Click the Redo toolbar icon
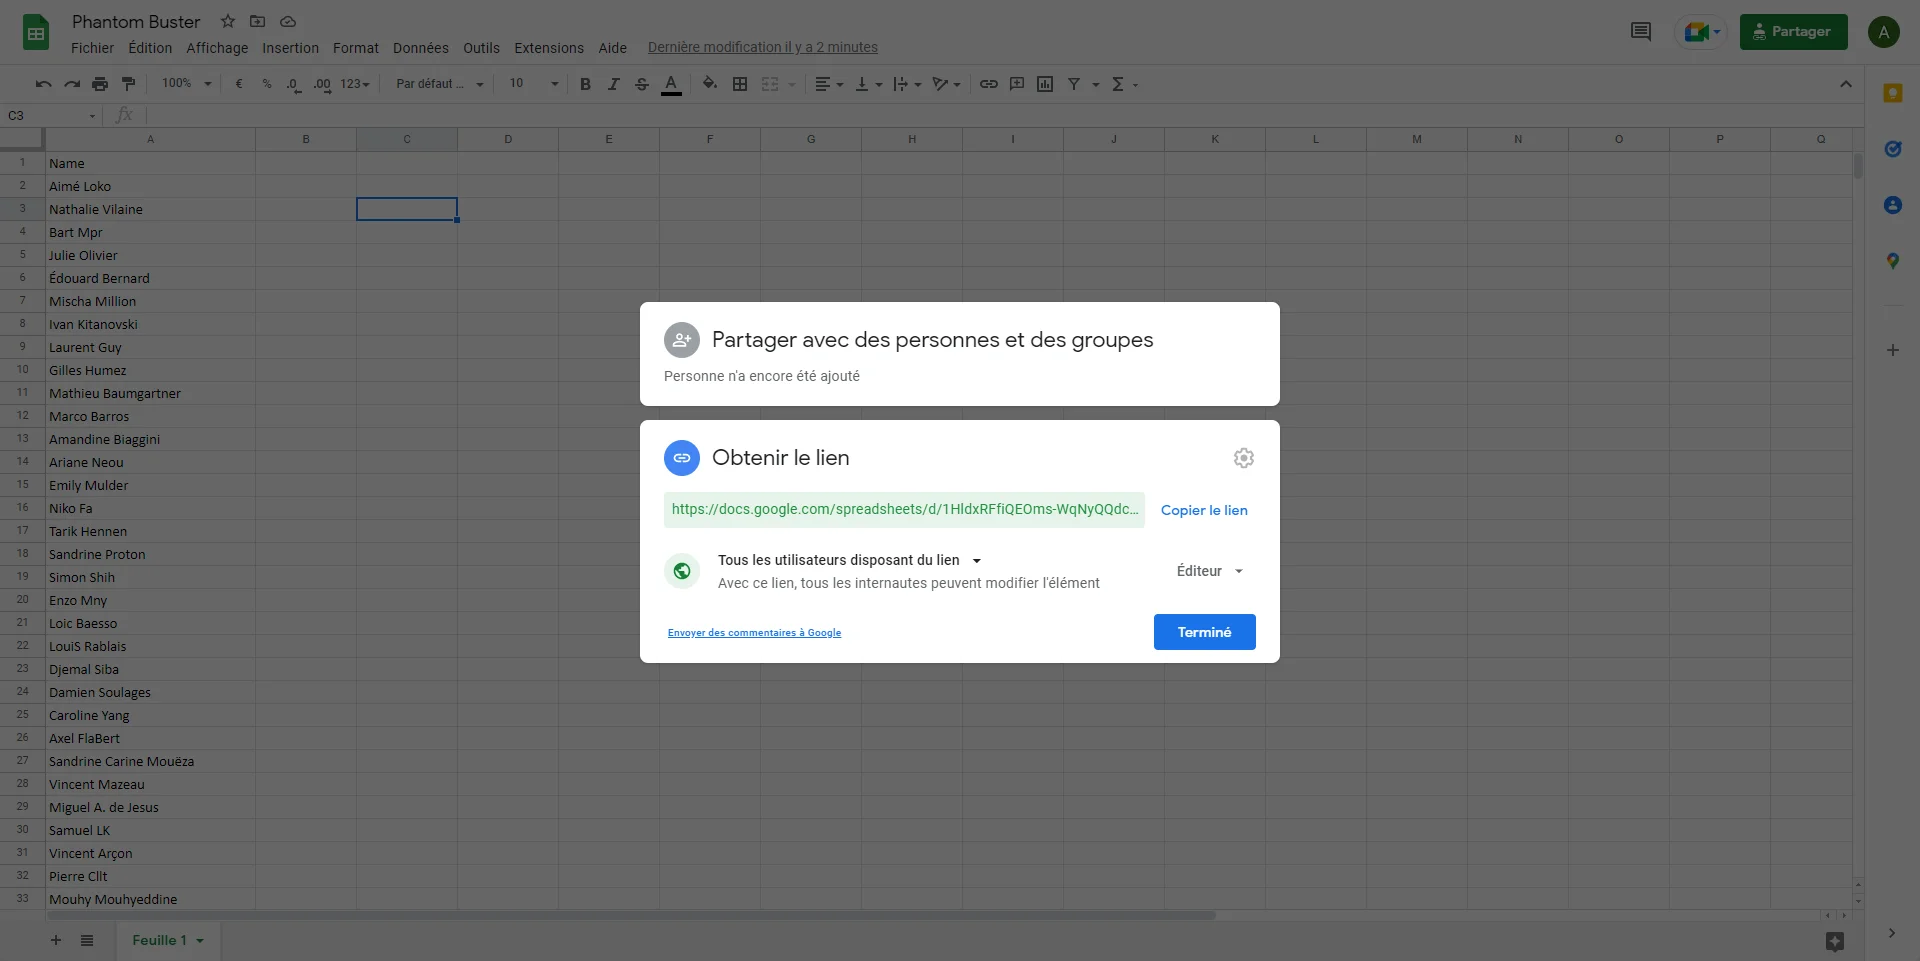This screenshot has width=1920, height=961. [x=72, y=84]
